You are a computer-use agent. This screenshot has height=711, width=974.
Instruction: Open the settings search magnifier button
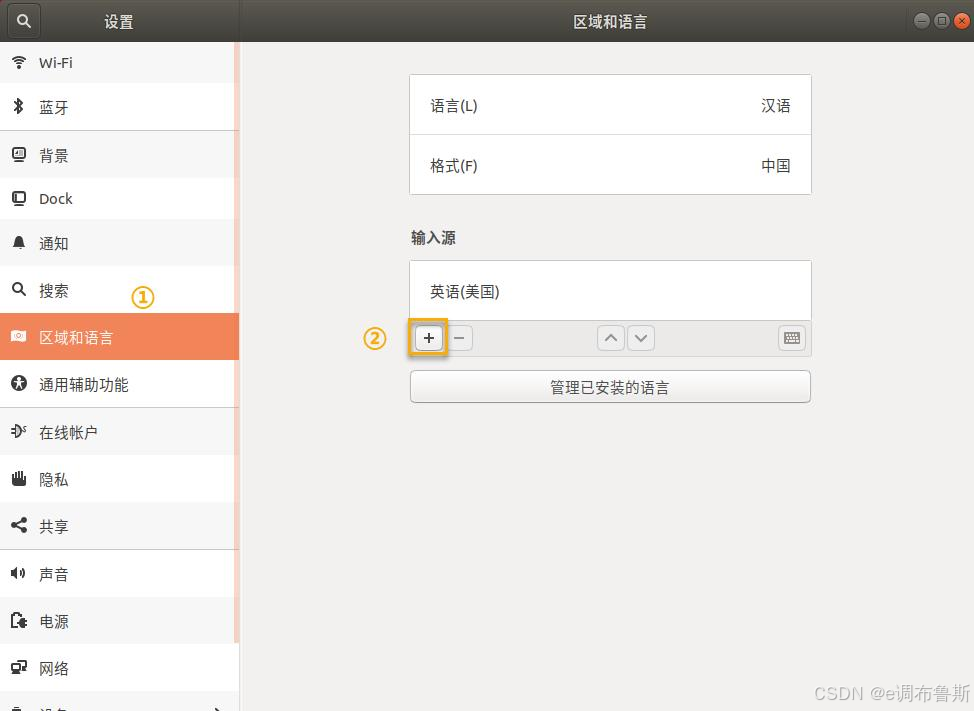(24, 21)
